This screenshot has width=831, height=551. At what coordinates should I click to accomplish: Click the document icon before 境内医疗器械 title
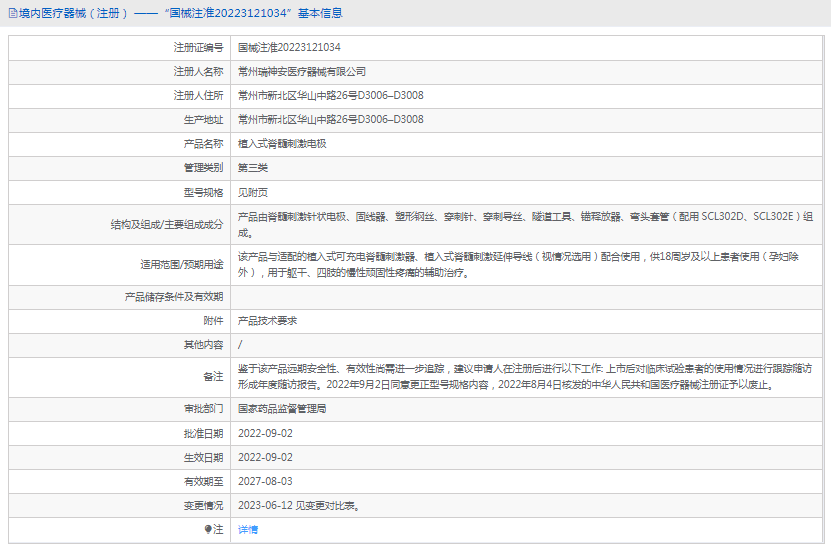coord(13,13)
